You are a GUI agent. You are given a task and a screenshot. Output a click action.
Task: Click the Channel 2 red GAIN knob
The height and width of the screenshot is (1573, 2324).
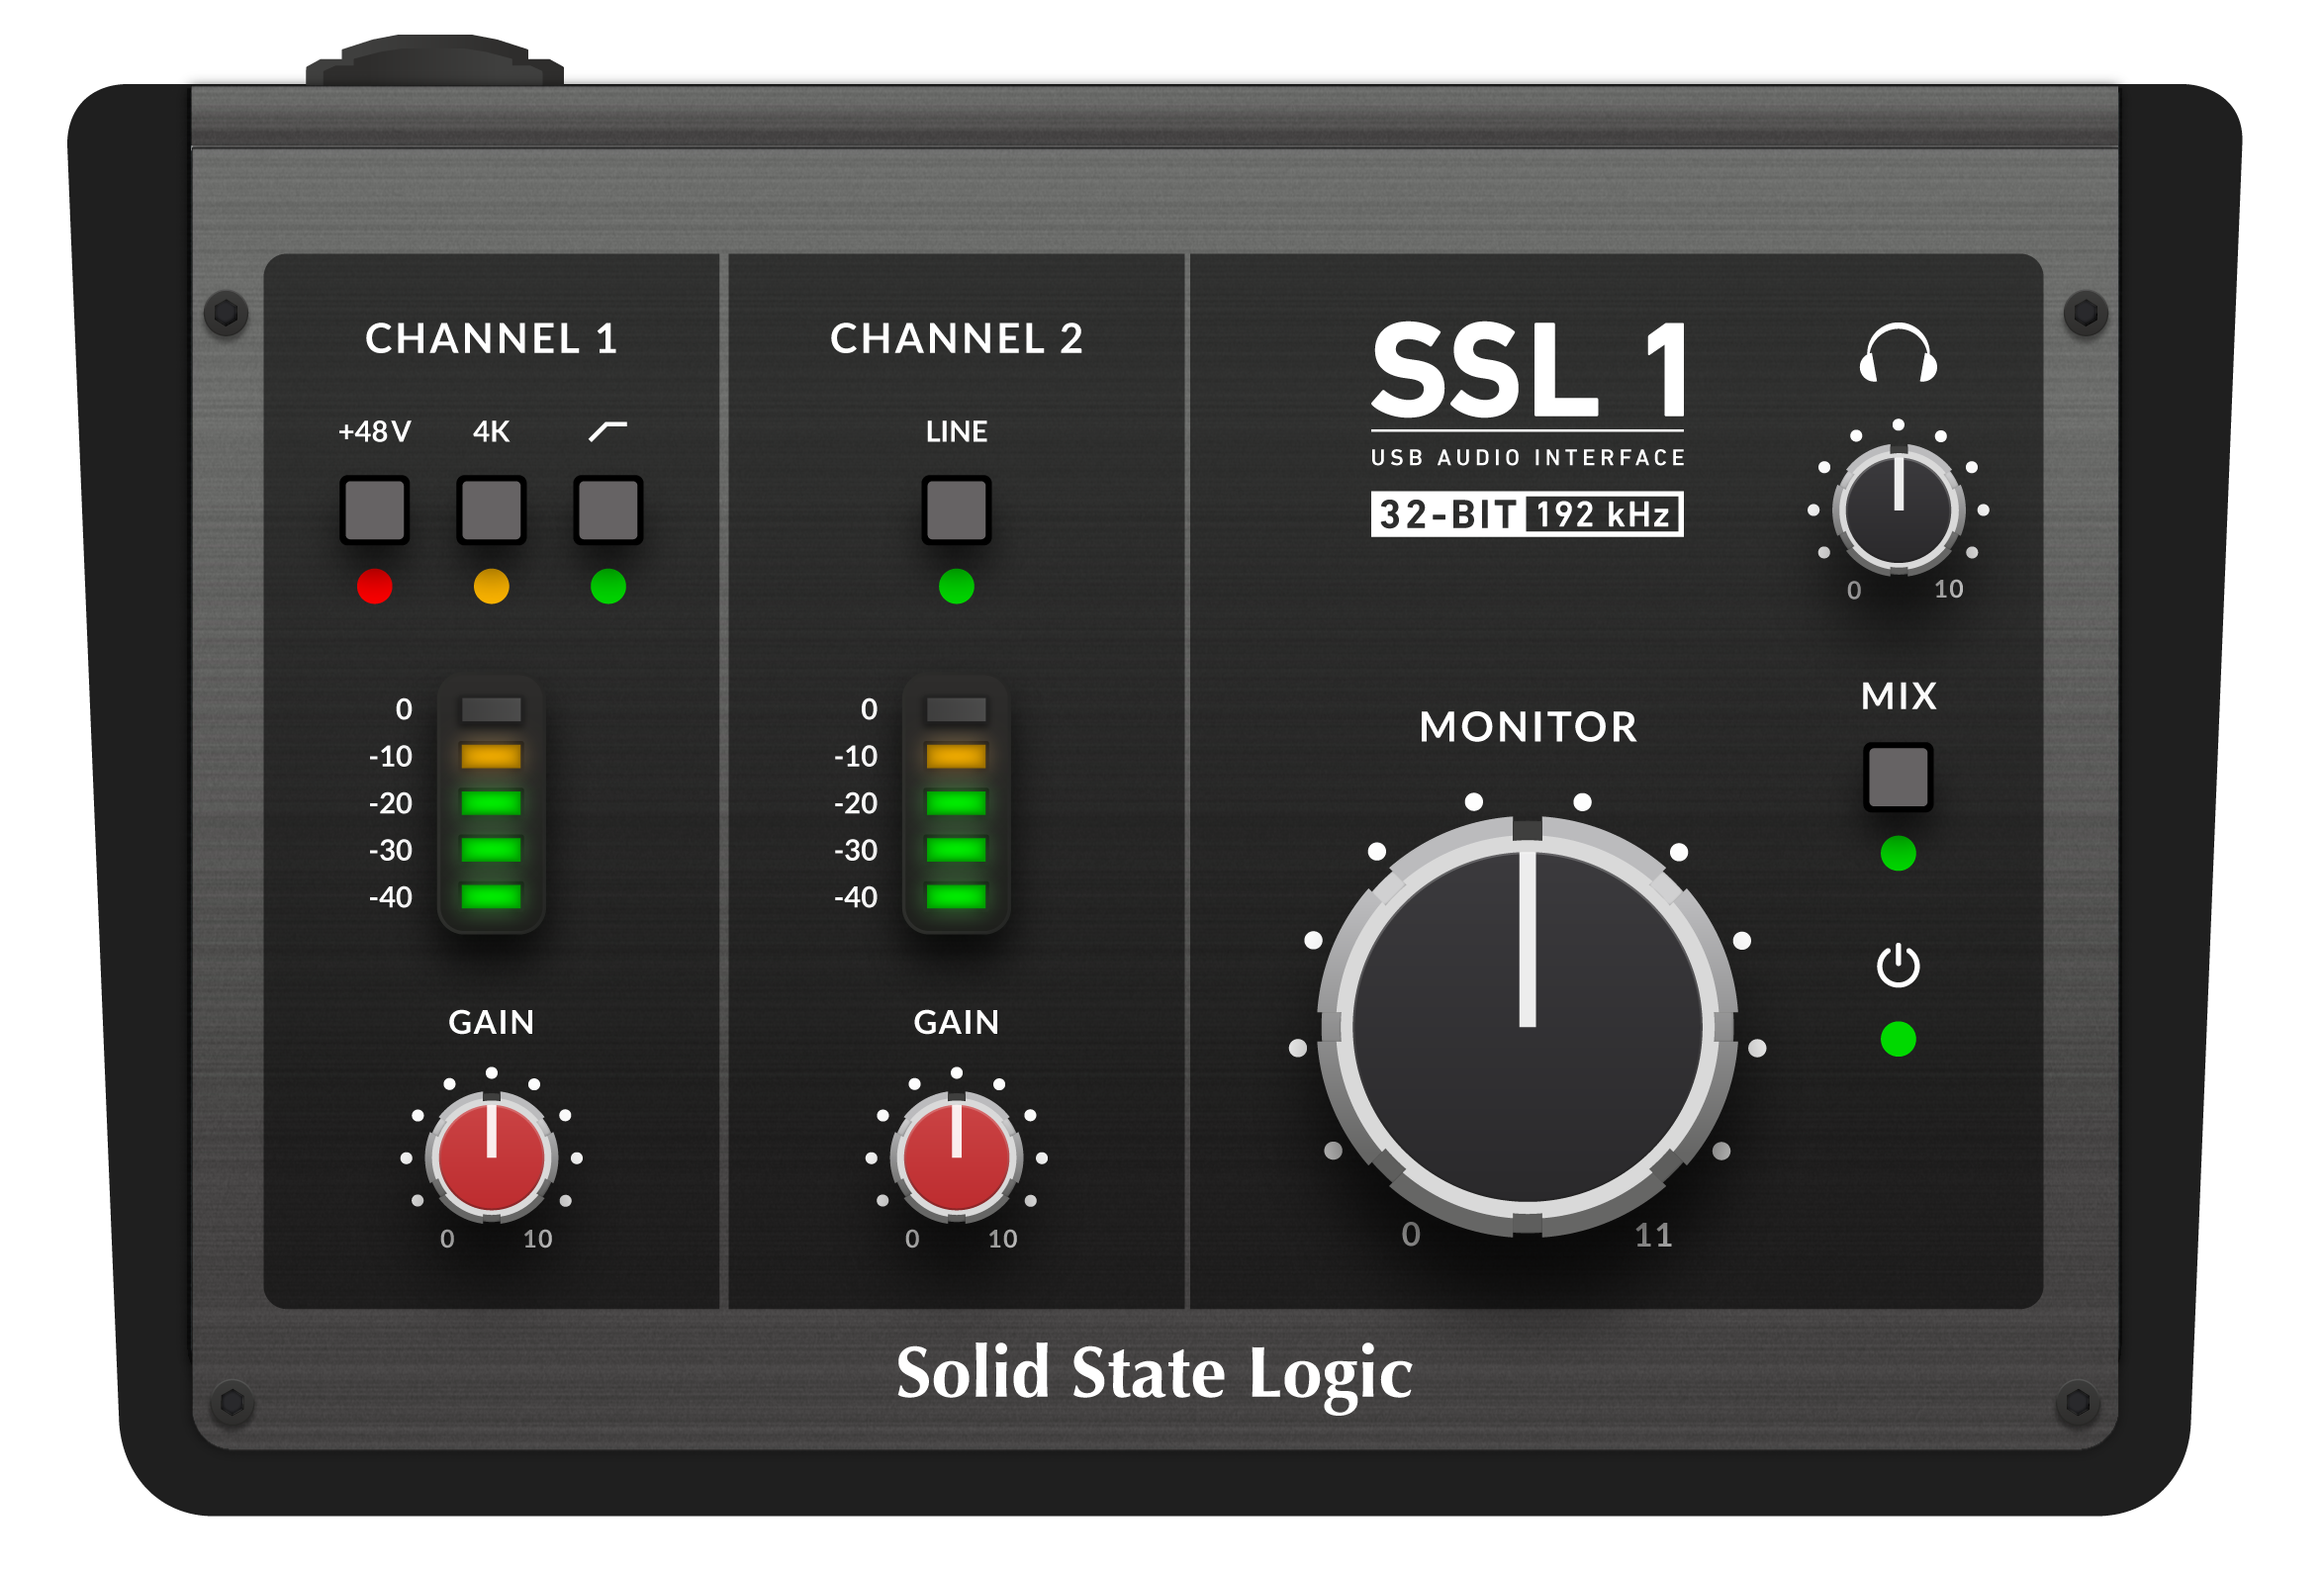(958, 1159)
